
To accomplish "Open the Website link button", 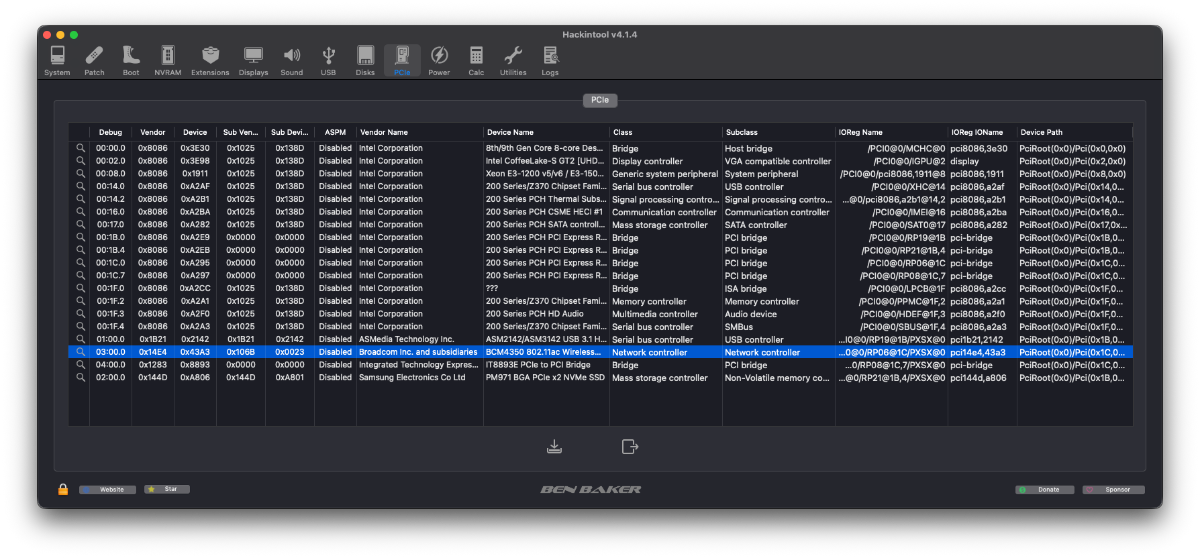I will tap(107, 489).
